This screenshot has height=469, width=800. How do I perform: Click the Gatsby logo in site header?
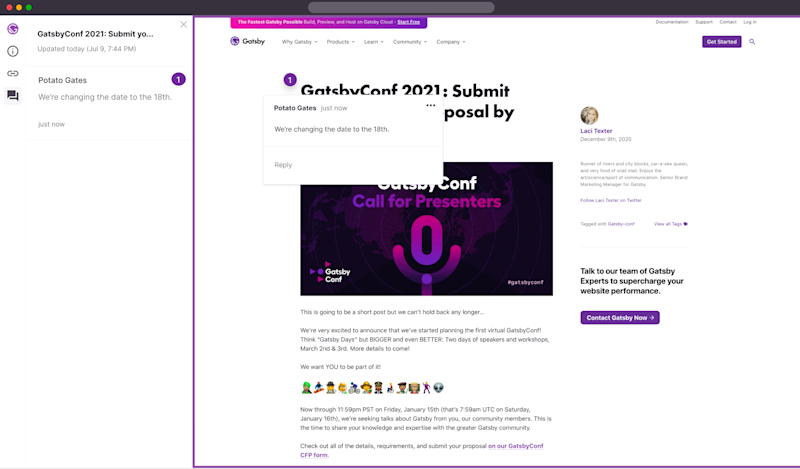coord(247,41)
